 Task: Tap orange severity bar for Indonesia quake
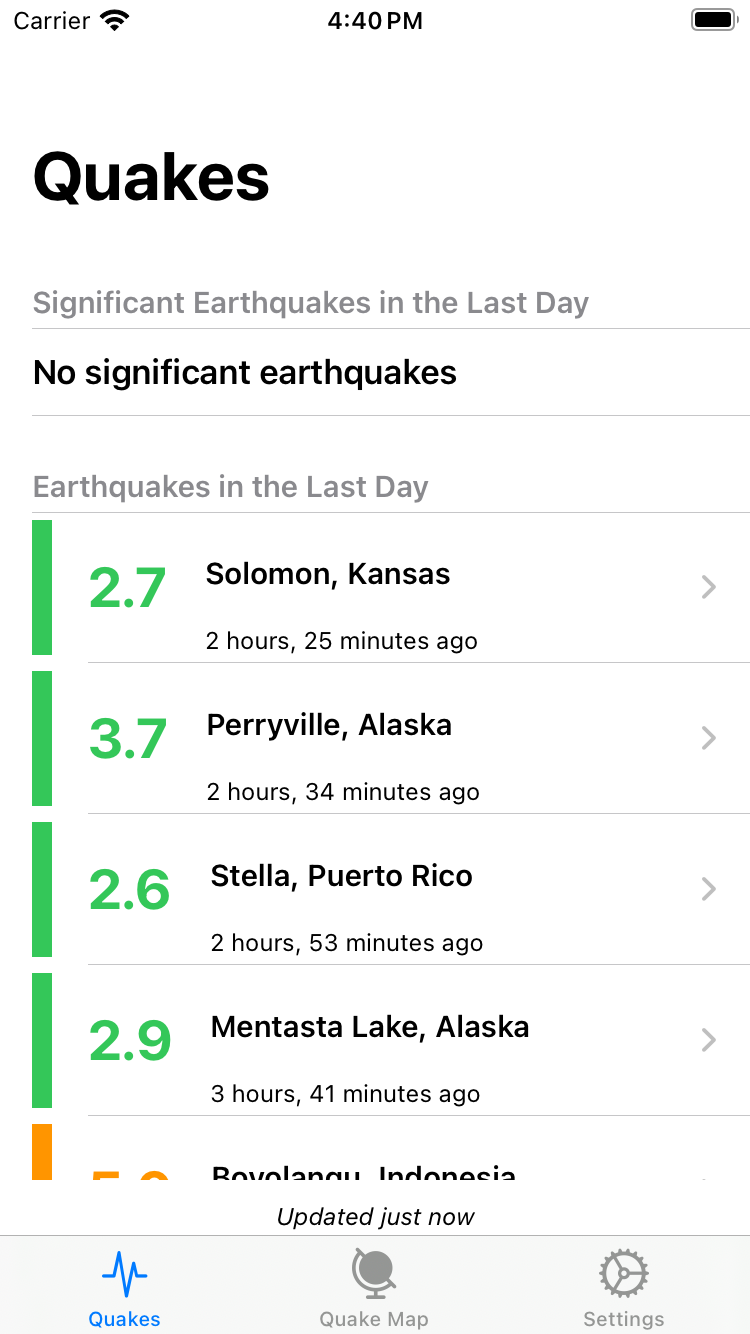(x=42, y=1152)
